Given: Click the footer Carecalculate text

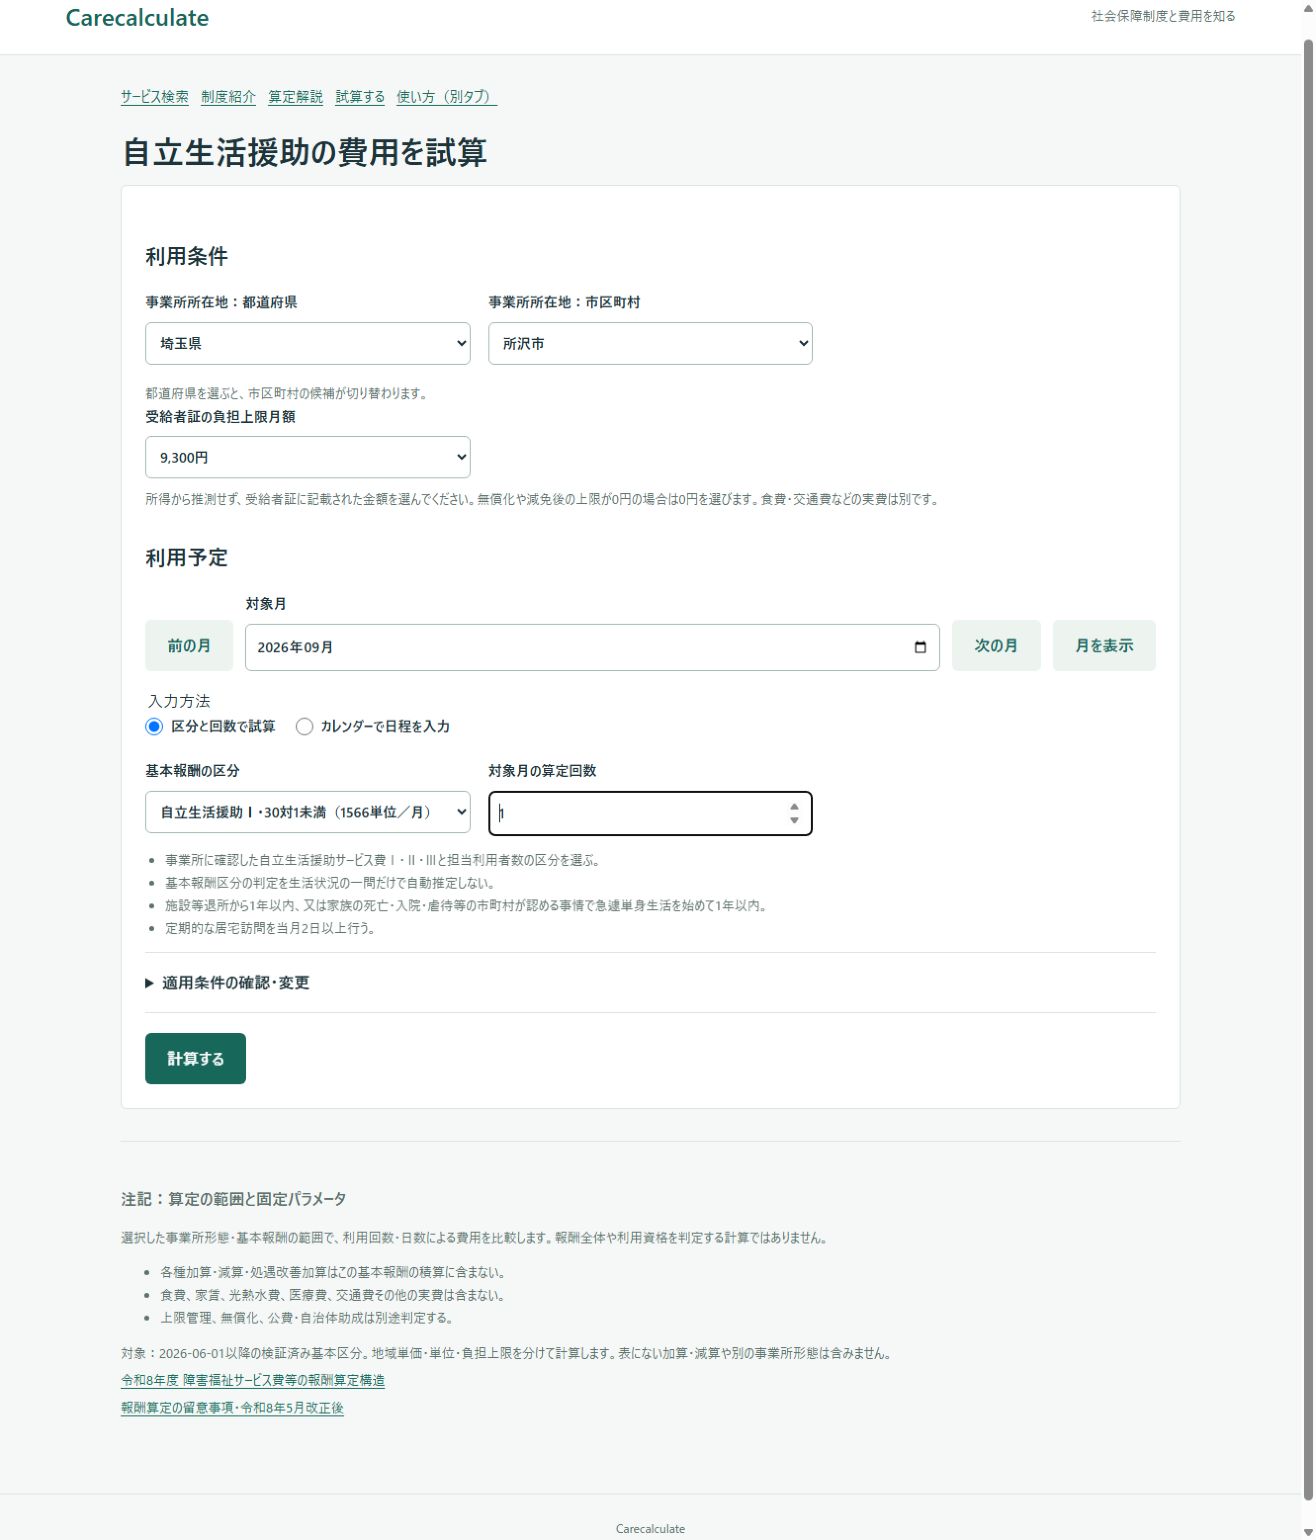Looking at the screenshot, I should click(650, 1528).
